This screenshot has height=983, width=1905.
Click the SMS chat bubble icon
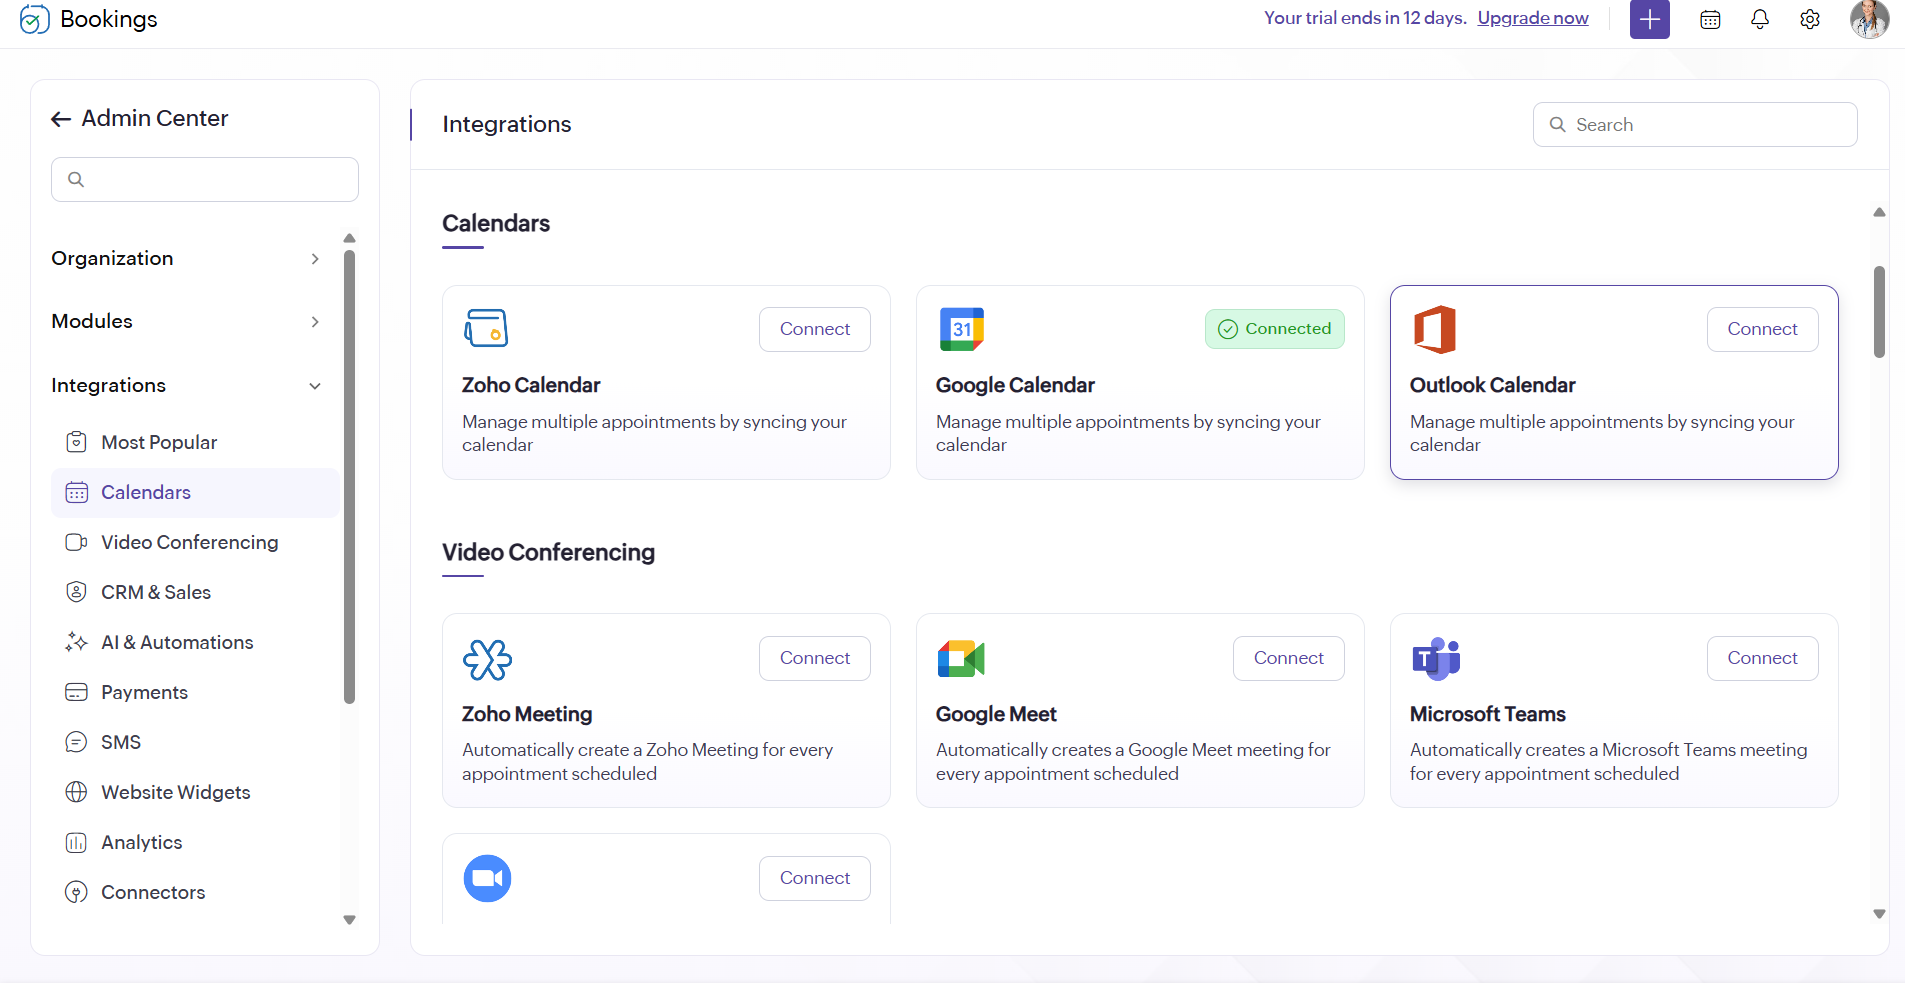[76, 742]
